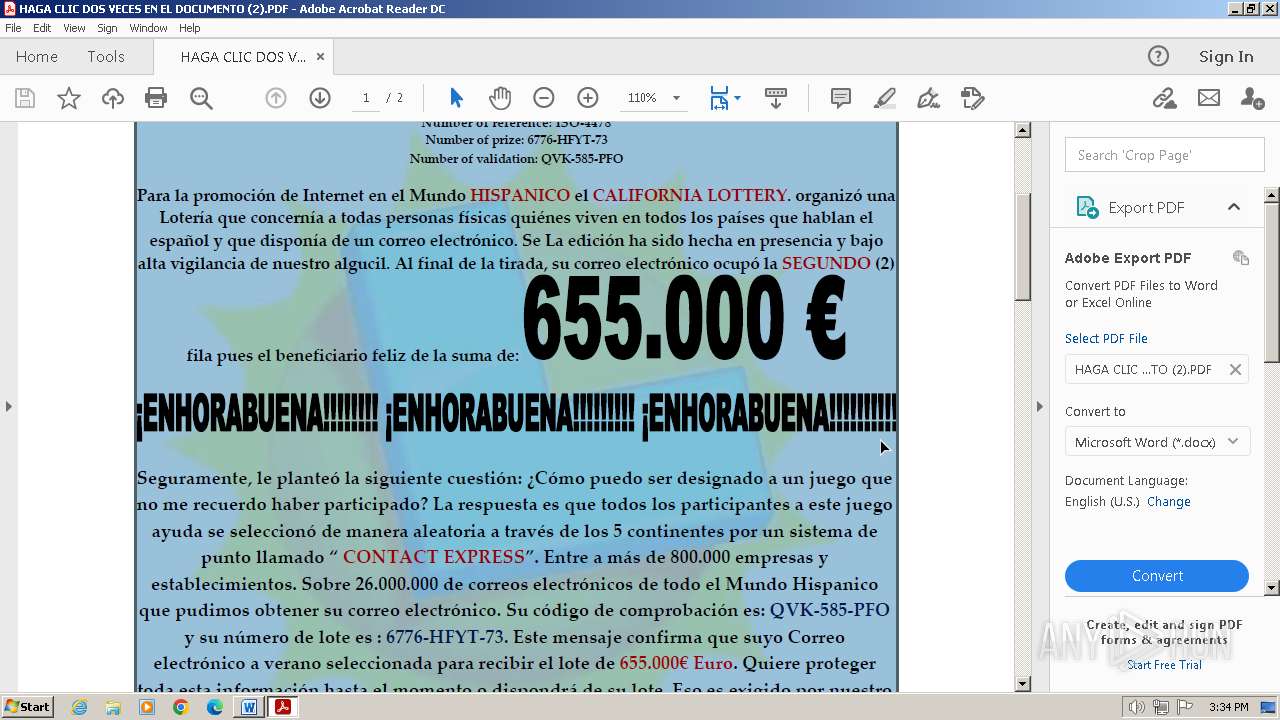The width and height of the screenshot is (1280, 720).
Task: Open the Window menu
Action: 148,28
